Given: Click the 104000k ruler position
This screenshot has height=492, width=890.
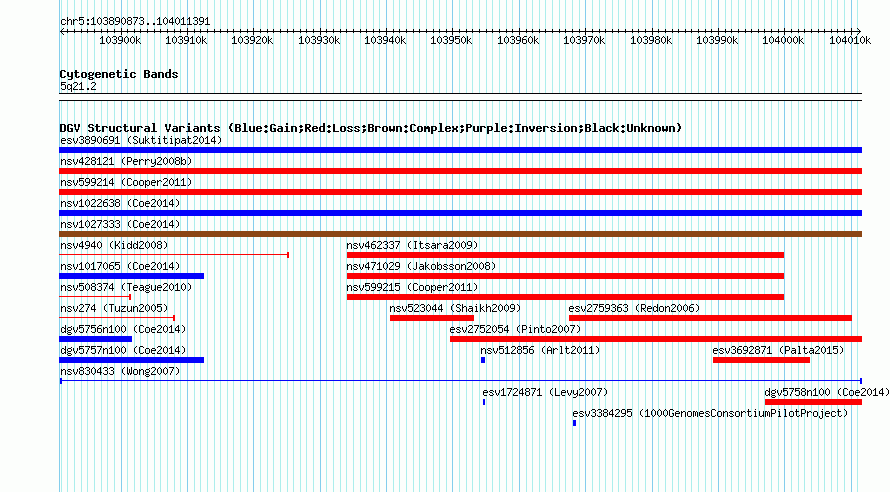Looking at the screenshot, I should point(783,40).
